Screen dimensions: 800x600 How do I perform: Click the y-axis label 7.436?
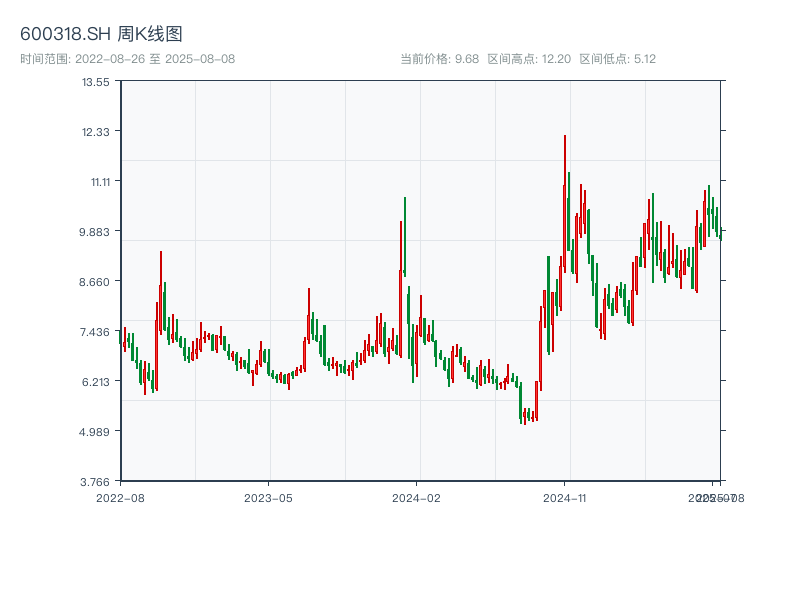point(94,332)
